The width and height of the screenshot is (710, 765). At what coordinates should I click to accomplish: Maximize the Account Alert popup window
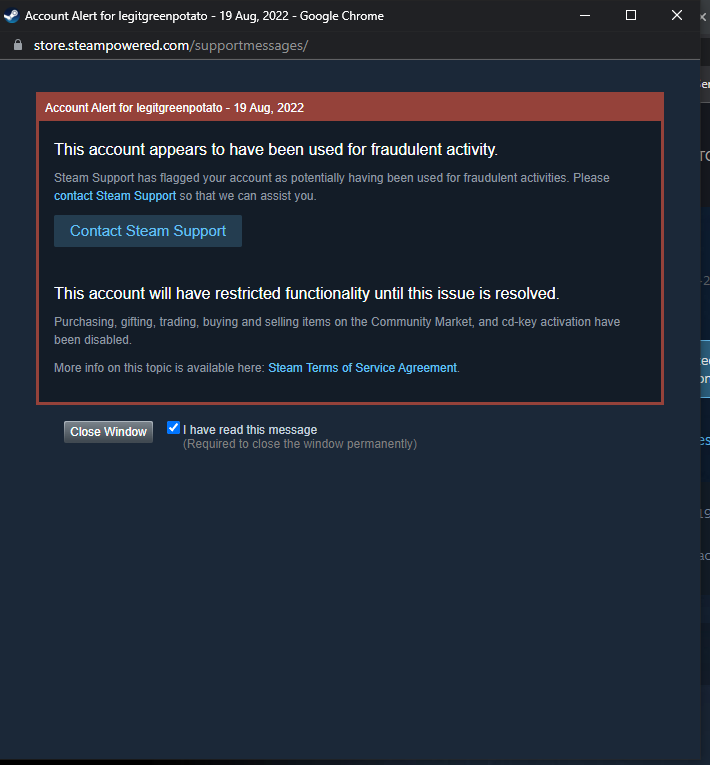point(630,16)
